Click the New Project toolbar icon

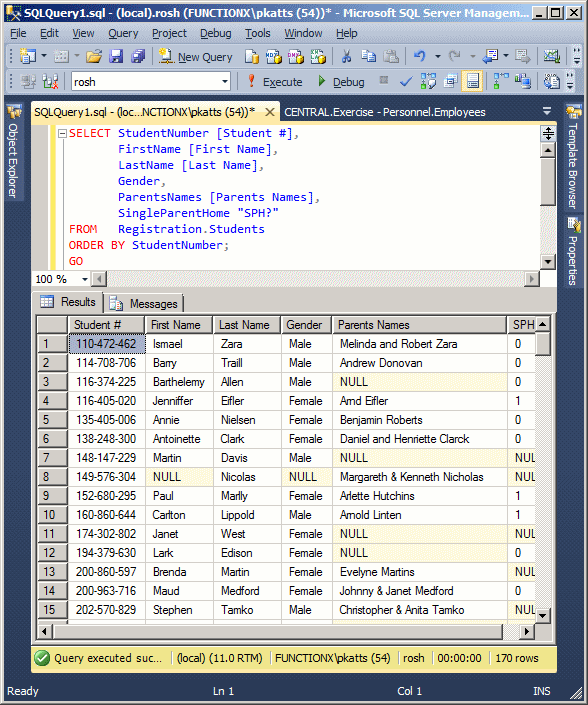pyautogui.click(x=28, y=57)
